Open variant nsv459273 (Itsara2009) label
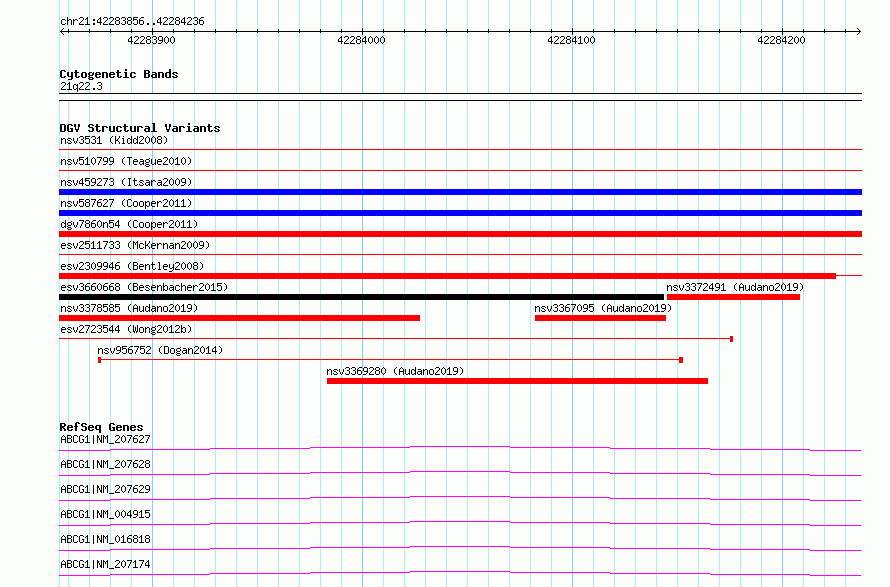The image size is (890, 587). click(126, 182)
